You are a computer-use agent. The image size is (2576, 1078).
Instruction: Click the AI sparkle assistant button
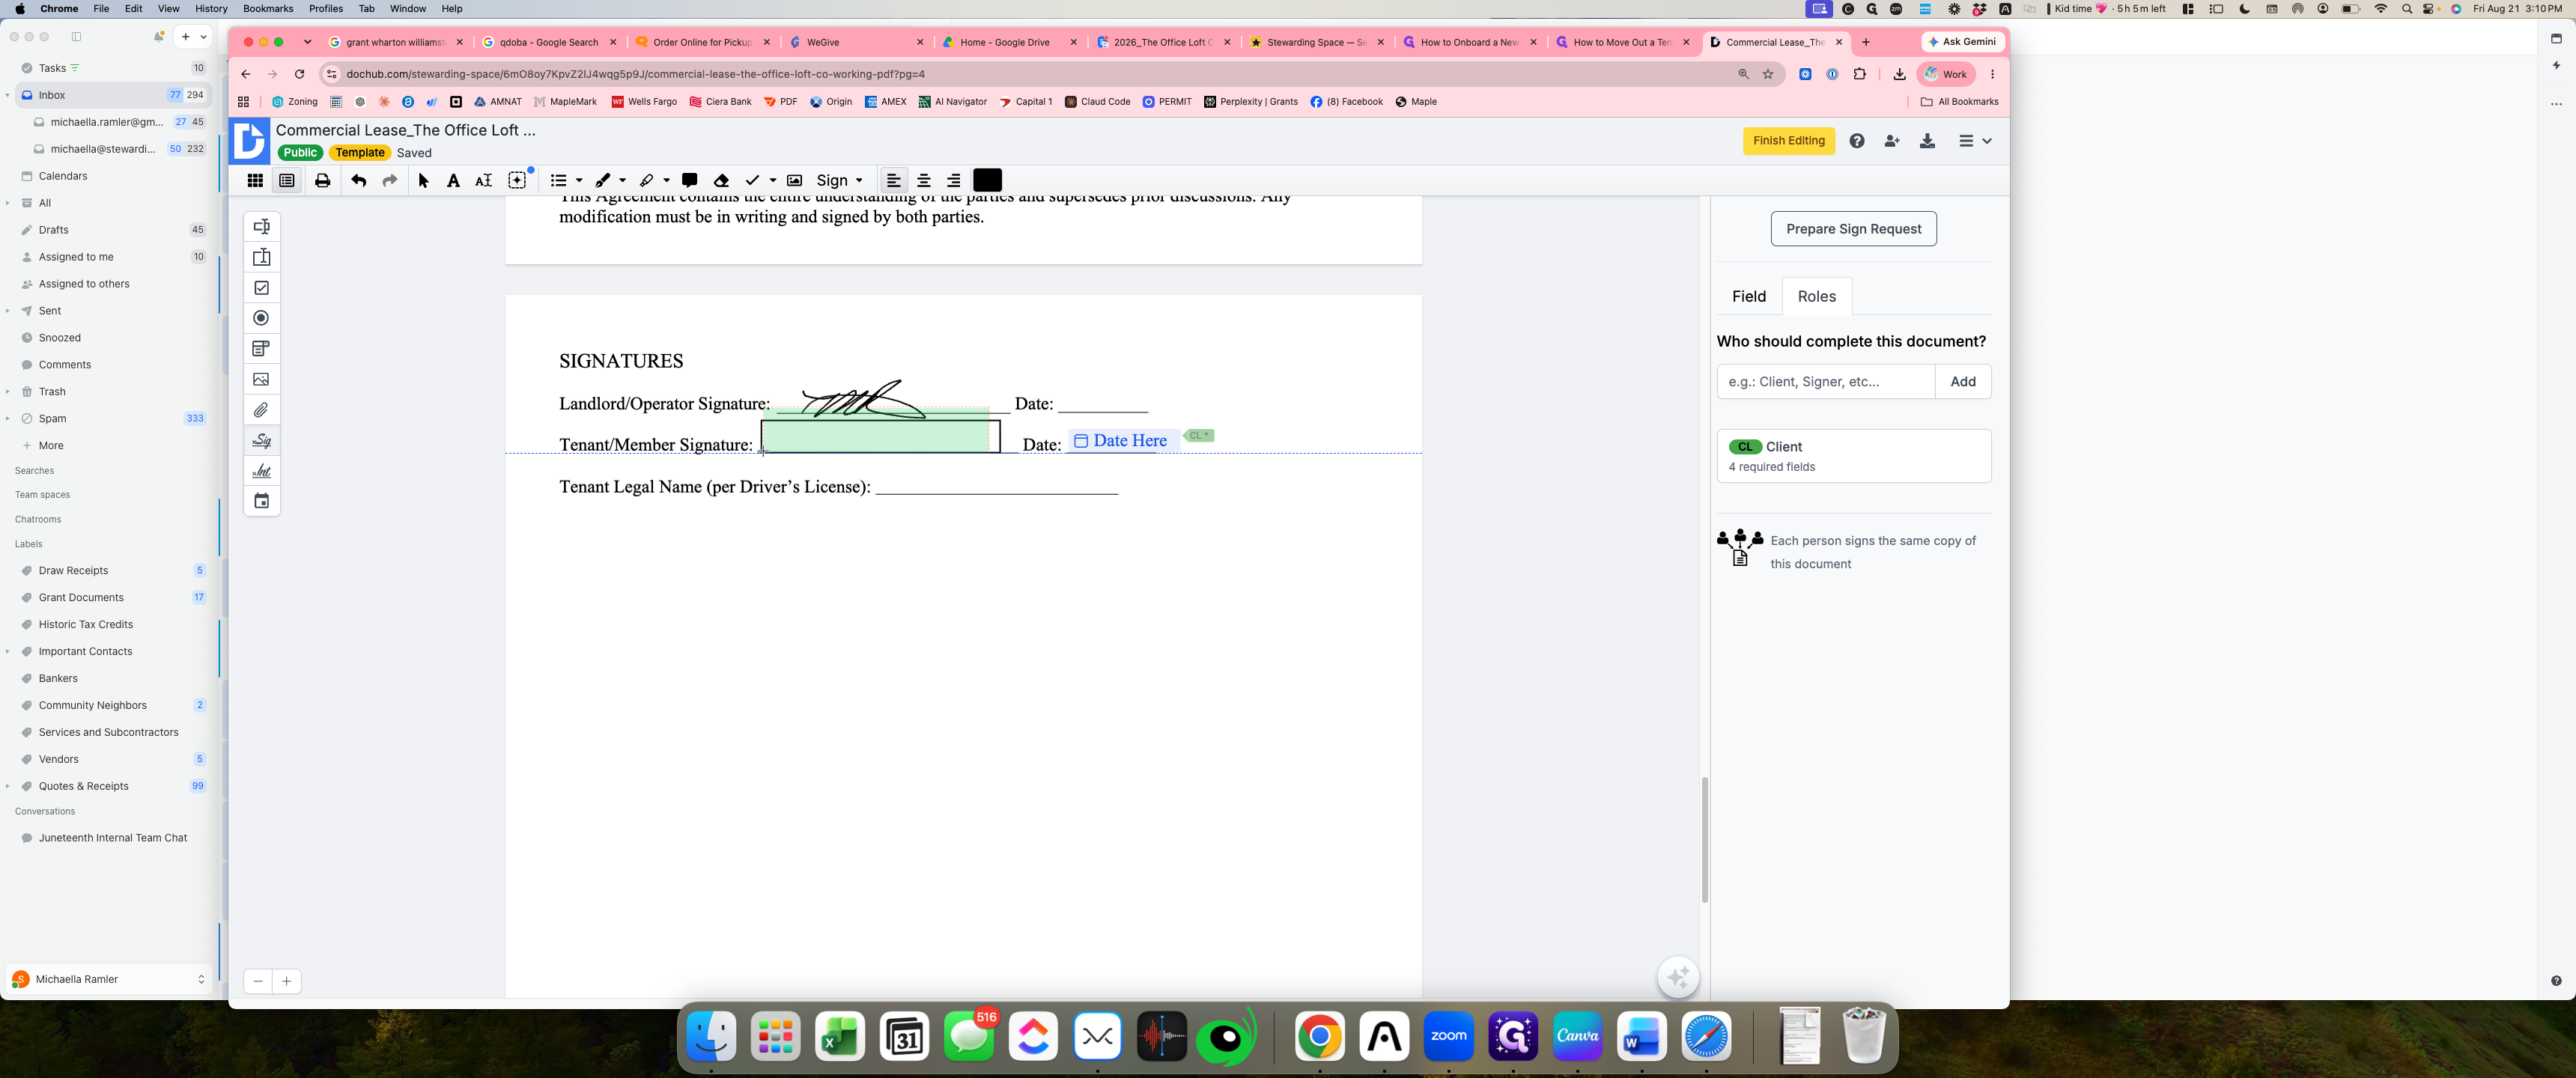tap(1678, 977)
